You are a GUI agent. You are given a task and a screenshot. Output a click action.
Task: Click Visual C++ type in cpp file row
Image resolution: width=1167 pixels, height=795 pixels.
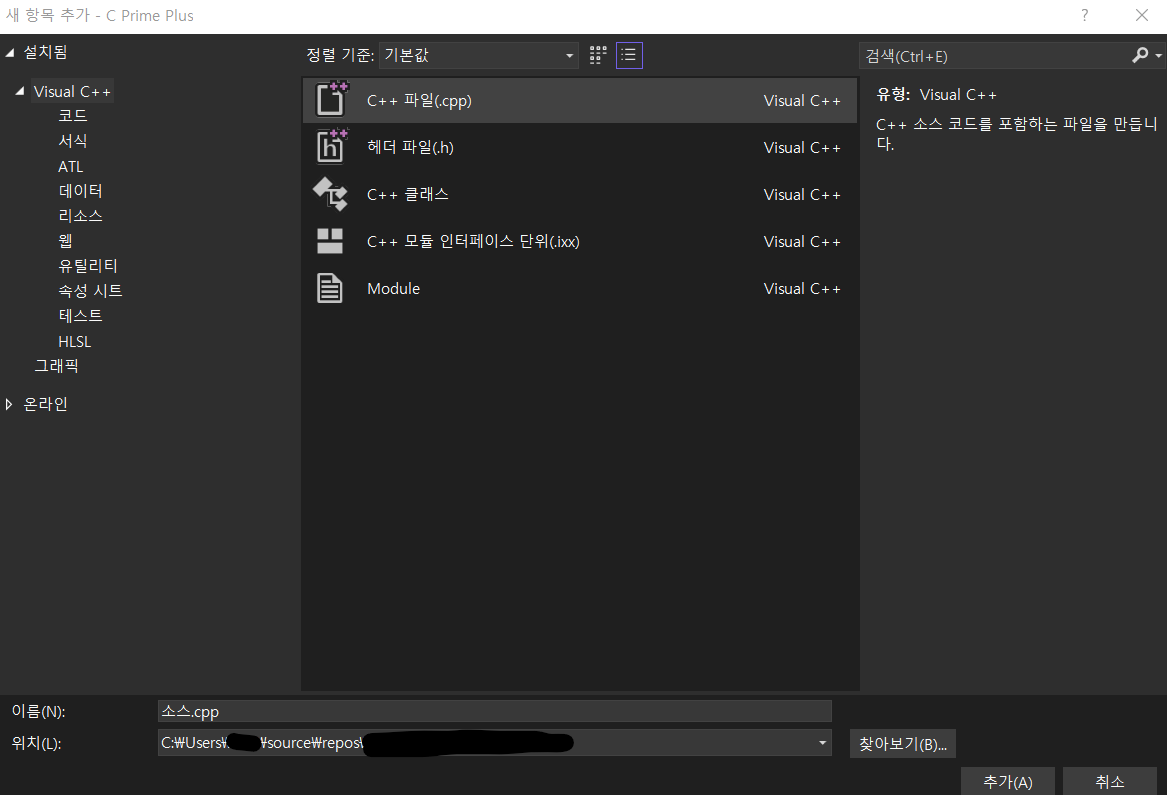(802, 100)
